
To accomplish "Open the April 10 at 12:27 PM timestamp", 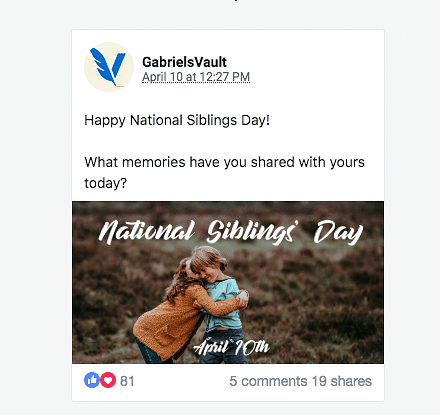I will pyautogui.click(x=196, y=77).
